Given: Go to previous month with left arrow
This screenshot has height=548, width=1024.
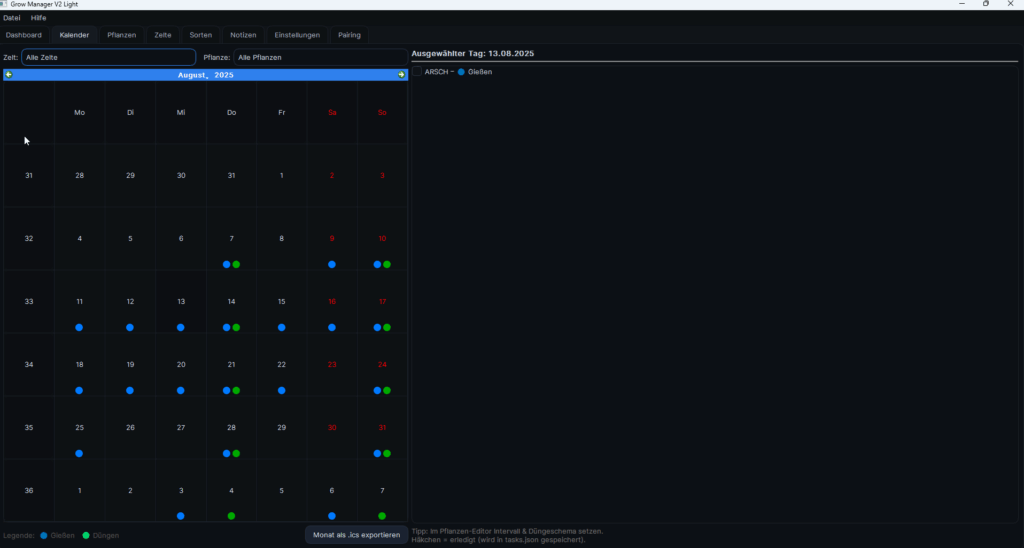Looking at the screenshot, I should coord(9,75).
